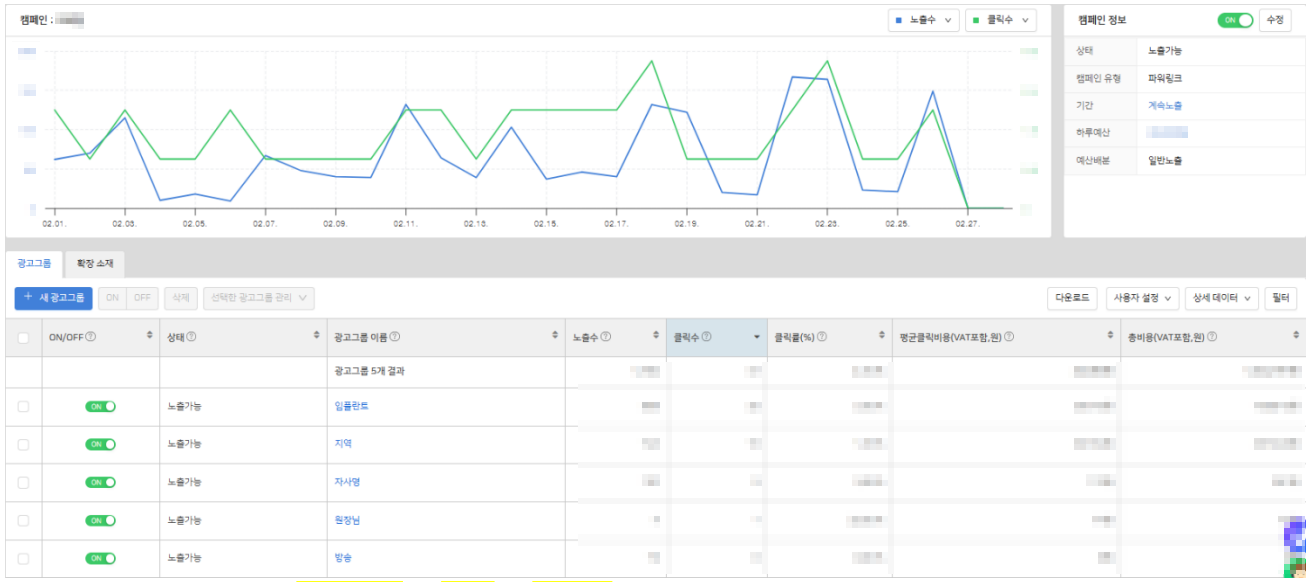Open the 지역 ad group link
The width and height of the screenshot is (1311, 582).
click(343, 444)
